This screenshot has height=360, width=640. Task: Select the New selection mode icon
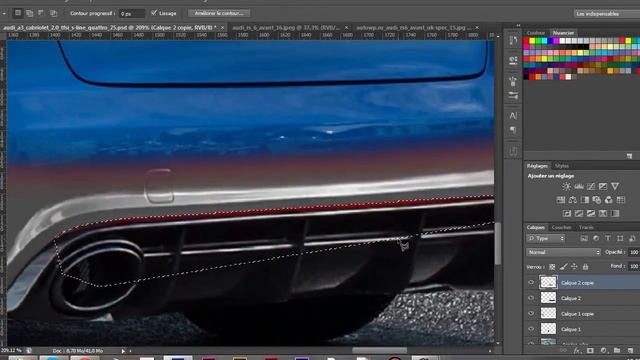point(18,13)
